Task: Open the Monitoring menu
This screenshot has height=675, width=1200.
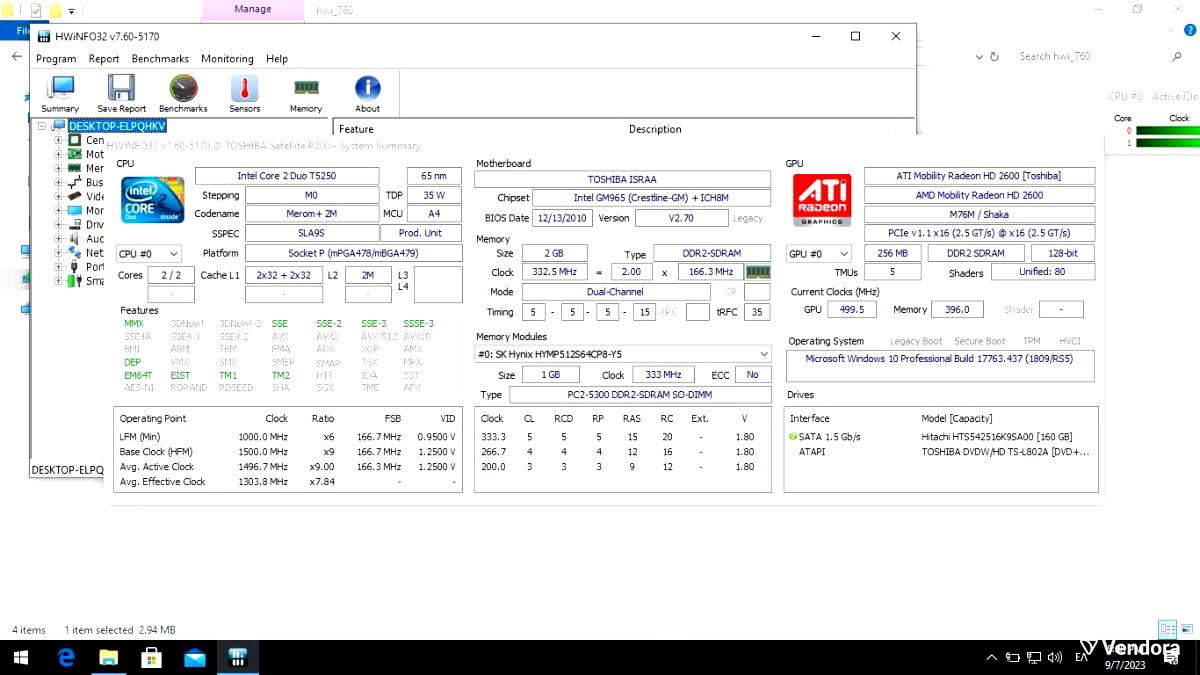Action: click(x=227, y=59)
